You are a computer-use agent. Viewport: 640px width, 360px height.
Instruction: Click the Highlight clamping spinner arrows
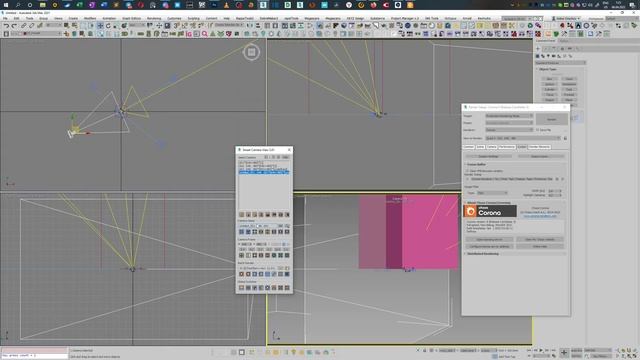click(560, 195)
